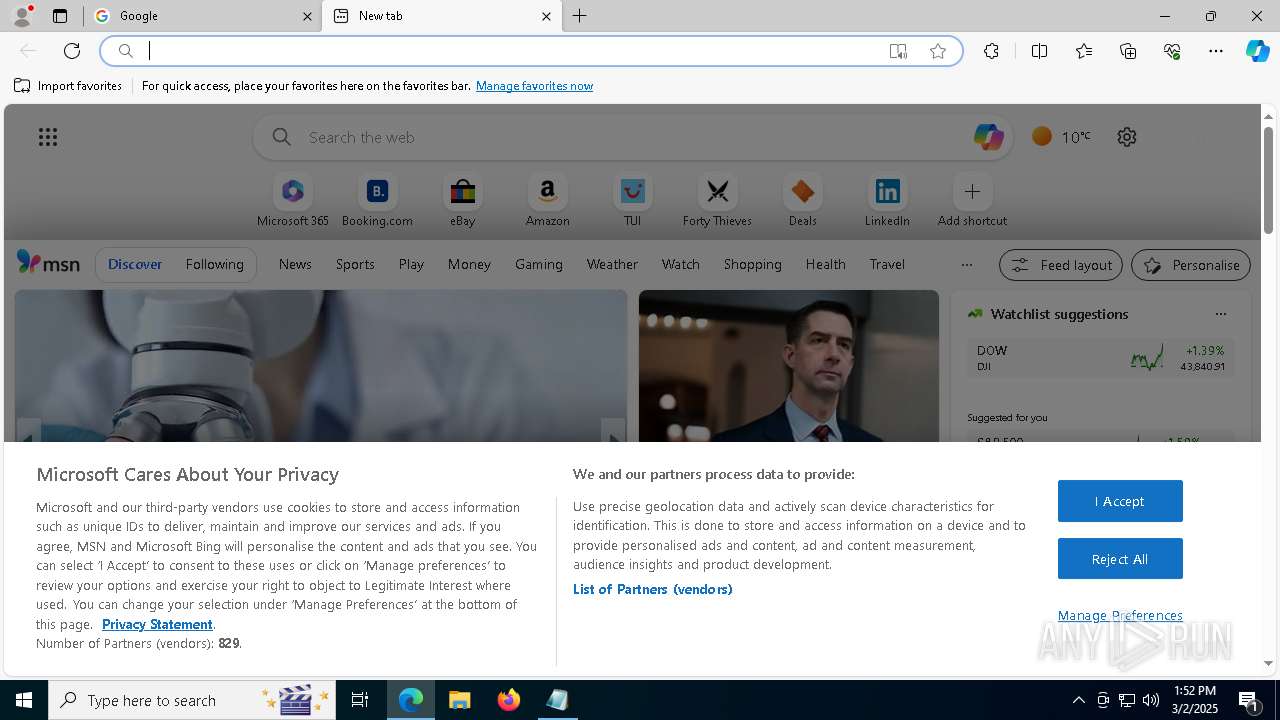Open the Amazon shortcut
1280x720 pixels.
coord(547,200)
